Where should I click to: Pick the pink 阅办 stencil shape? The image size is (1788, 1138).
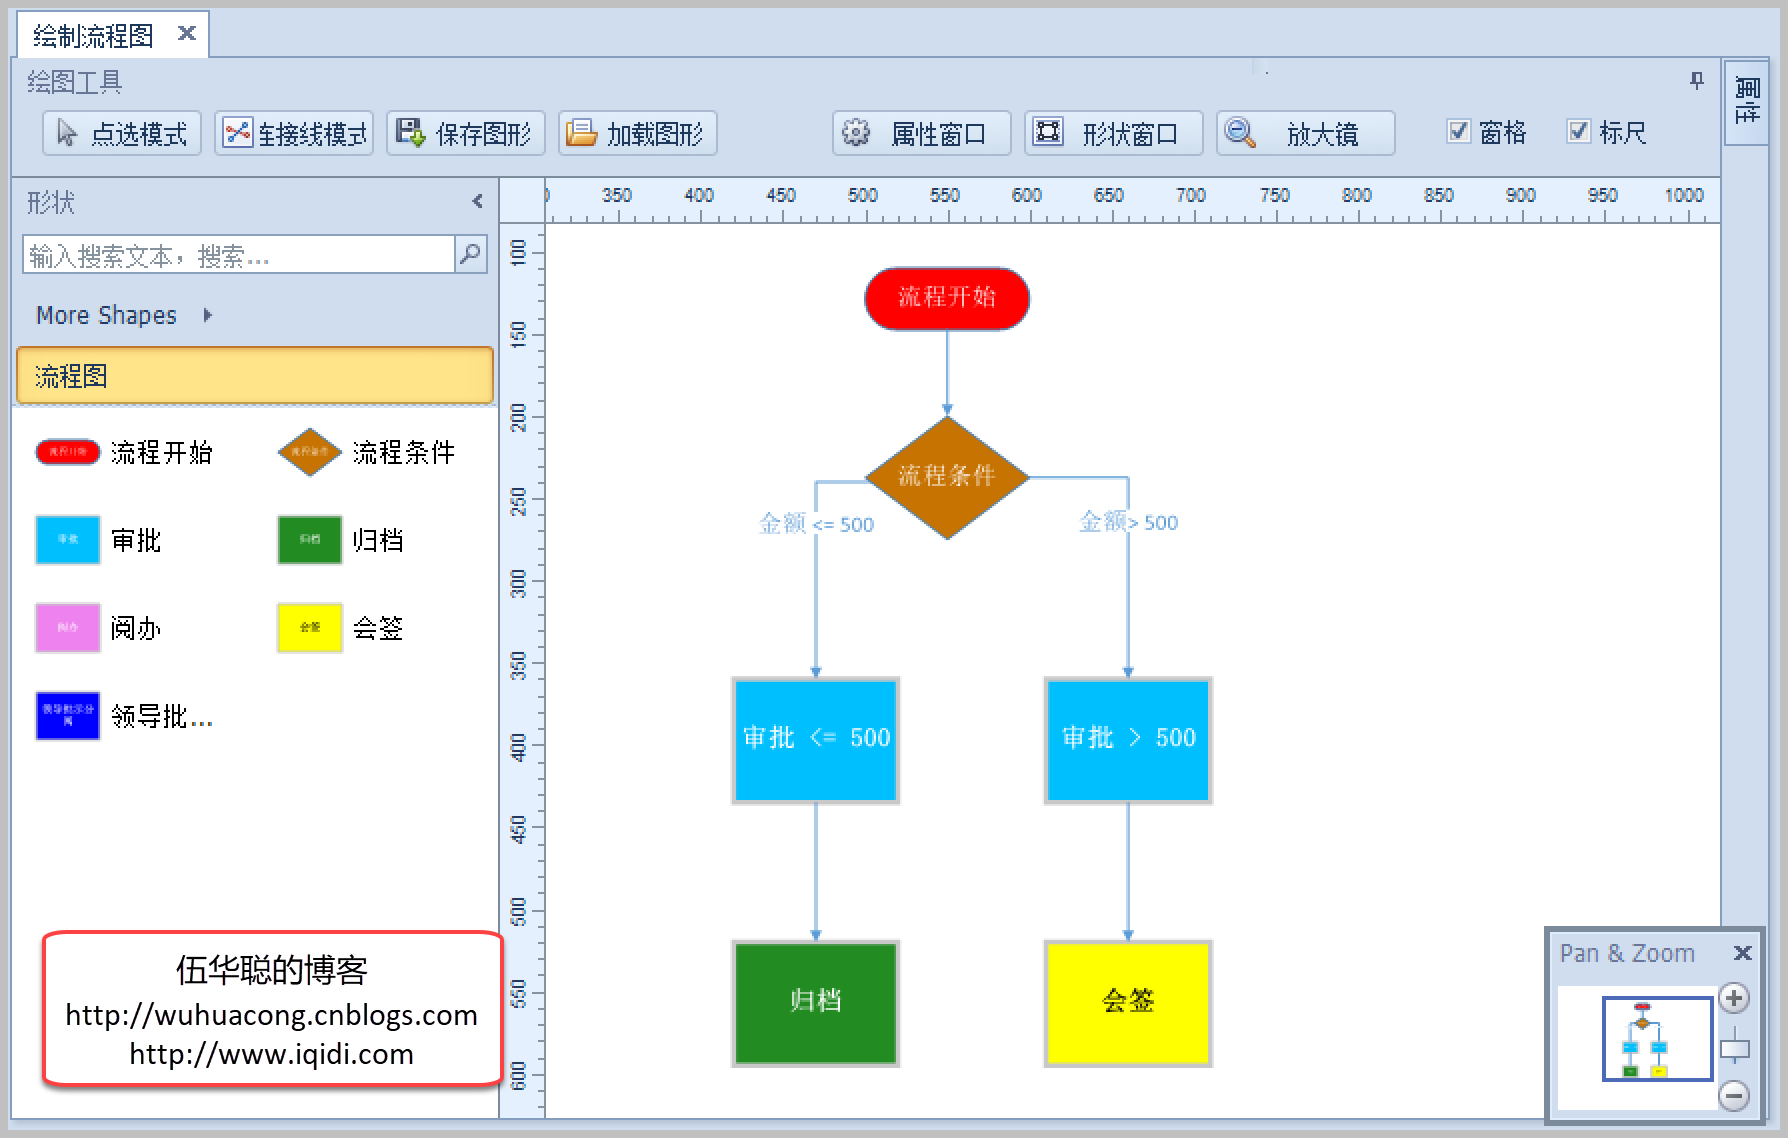(68, 628)
